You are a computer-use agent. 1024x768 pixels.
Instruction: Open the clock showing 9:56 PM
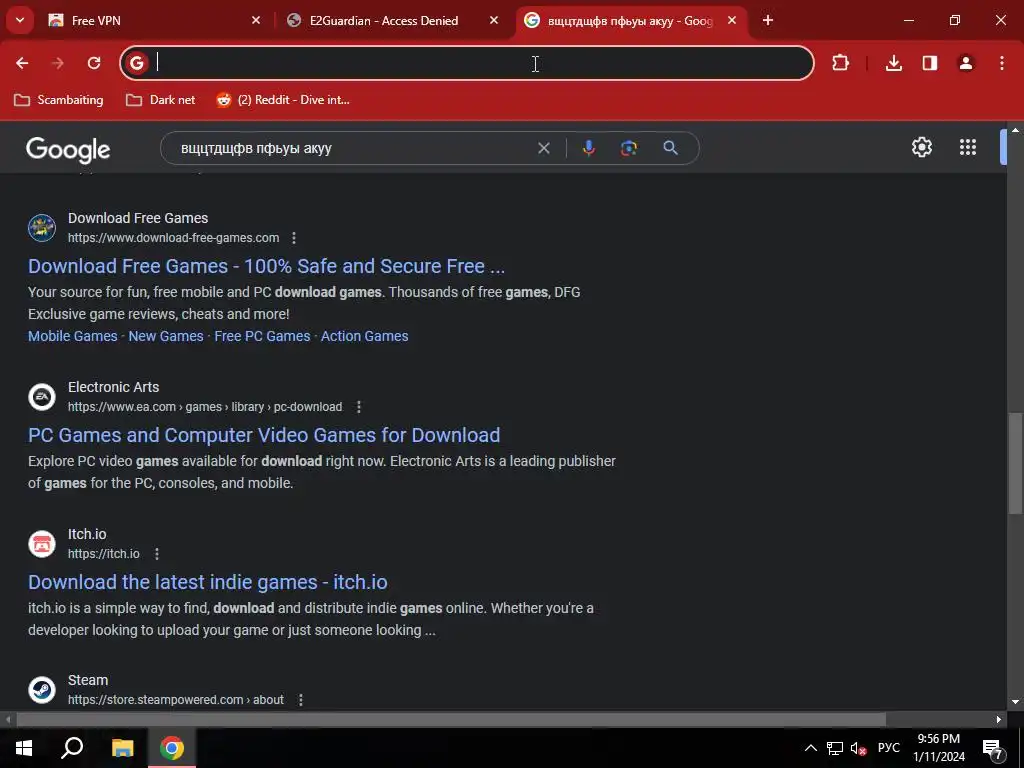click(938, 748)
